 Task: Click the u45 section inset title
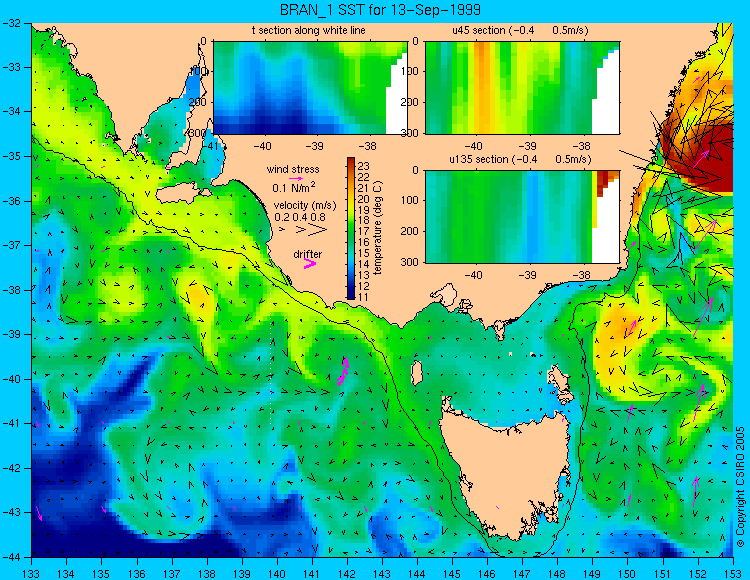[x=520, y=31]
